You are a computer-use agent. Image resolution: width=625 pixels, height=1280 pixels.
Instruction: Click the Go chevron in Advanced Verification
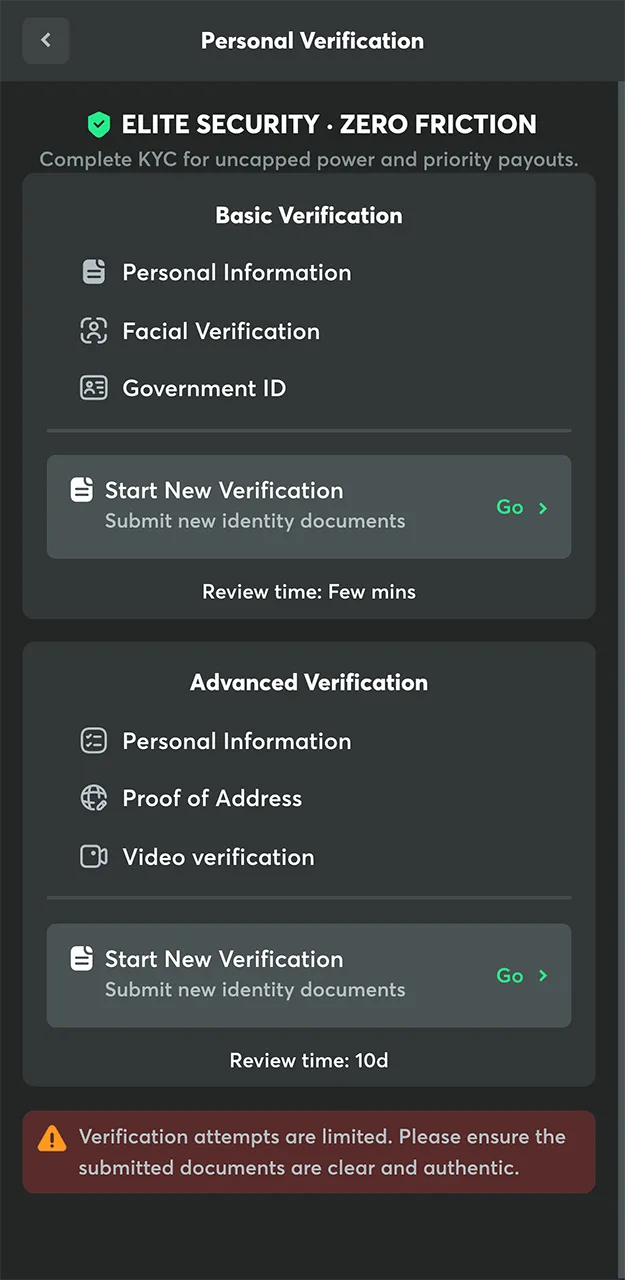pyautogui.click(x=543, y=976)
